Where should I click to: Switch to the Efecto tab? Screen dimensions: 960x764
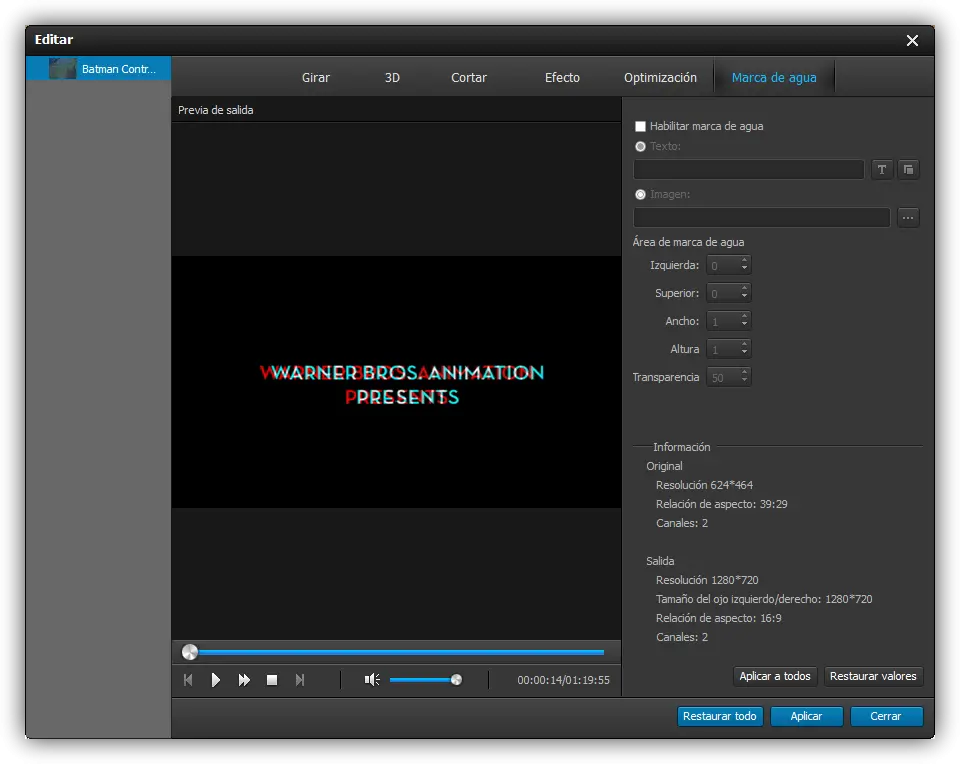(x=562, y=78)
